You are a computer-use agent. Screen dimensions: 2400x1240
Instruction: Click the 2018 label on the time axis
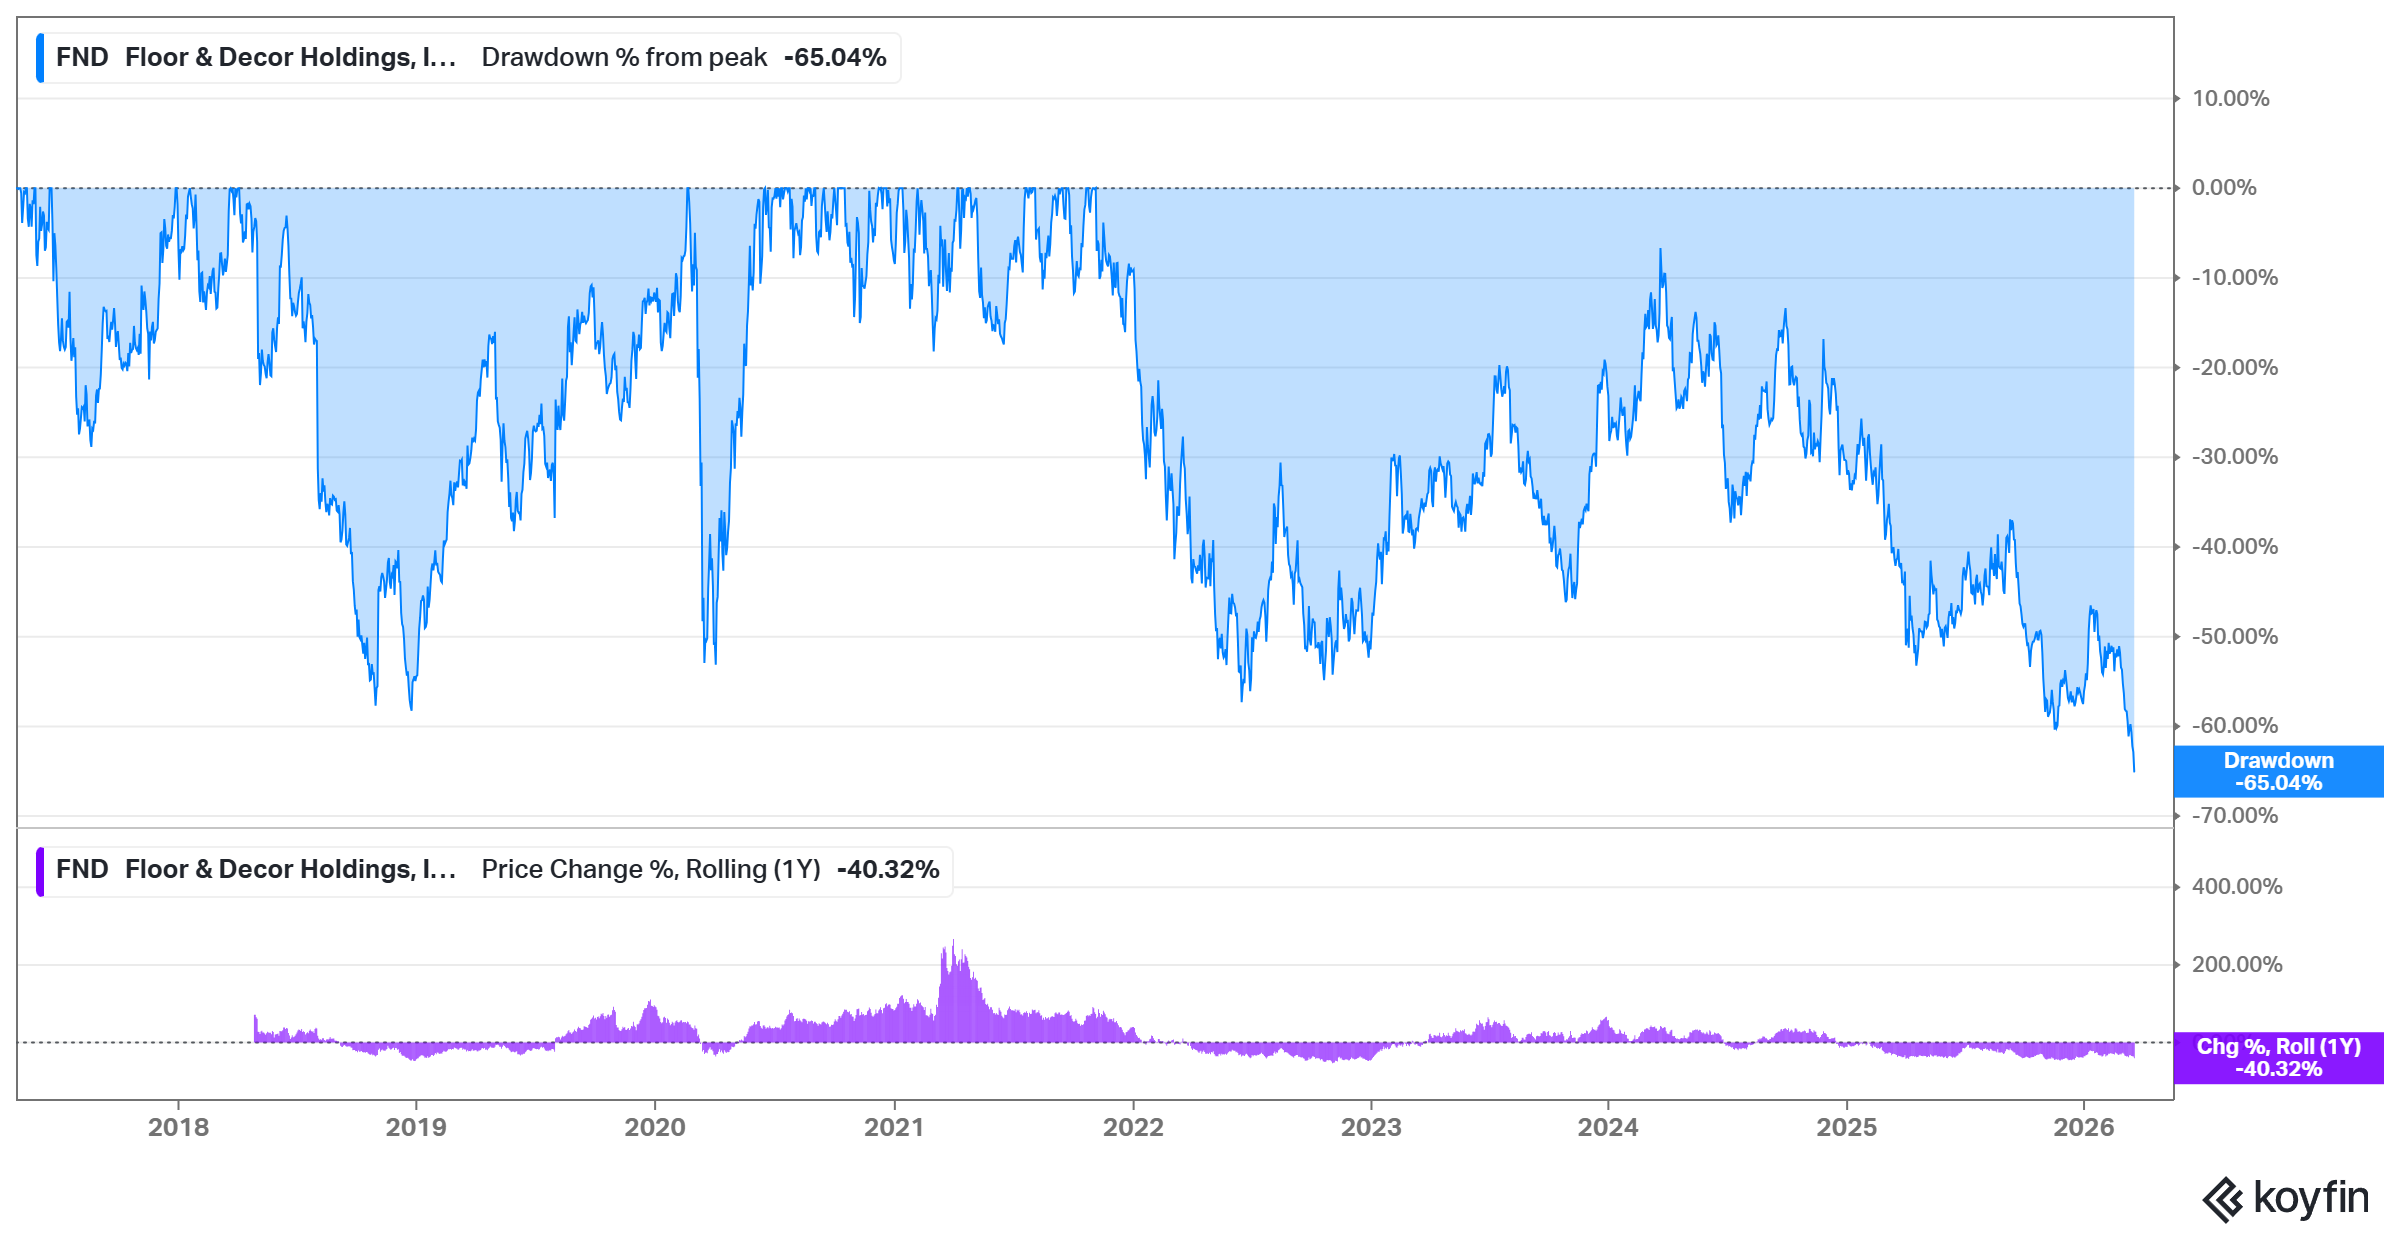(178, 1128)
